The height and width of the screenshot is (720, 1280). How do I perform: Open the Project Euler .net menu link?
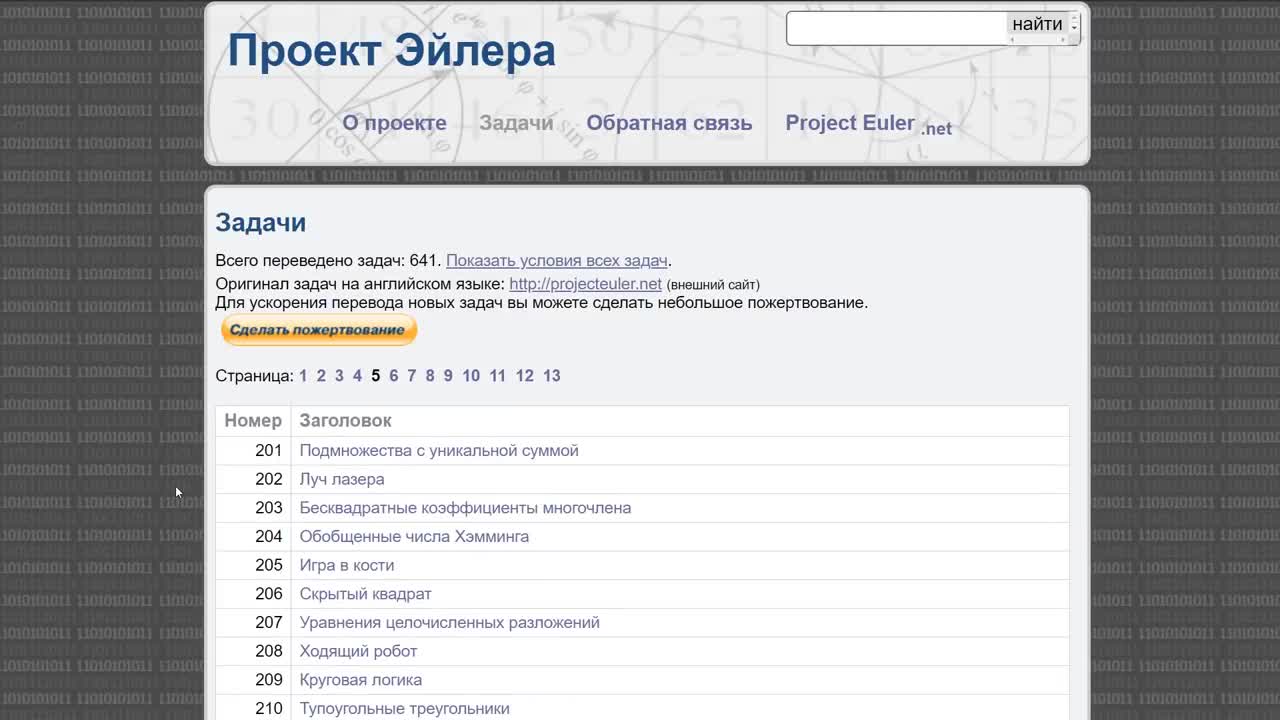click(868, 124)
